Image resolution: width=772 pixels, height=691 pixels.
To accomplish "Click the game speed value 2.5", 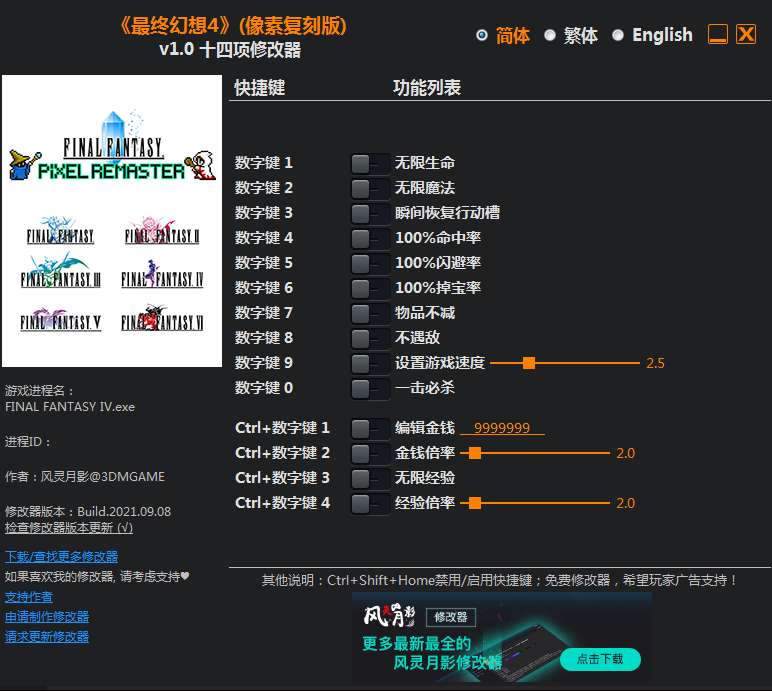I will point(655,363).
